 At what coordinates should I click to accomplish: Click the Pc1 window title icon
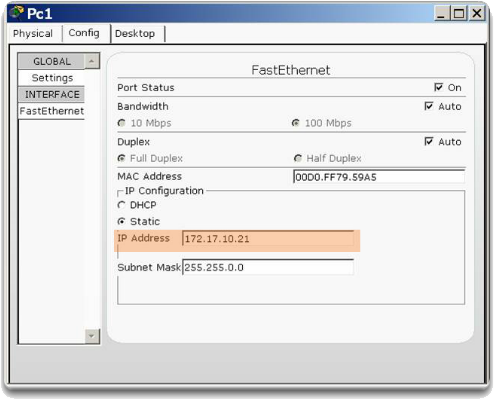coord(17,13)
